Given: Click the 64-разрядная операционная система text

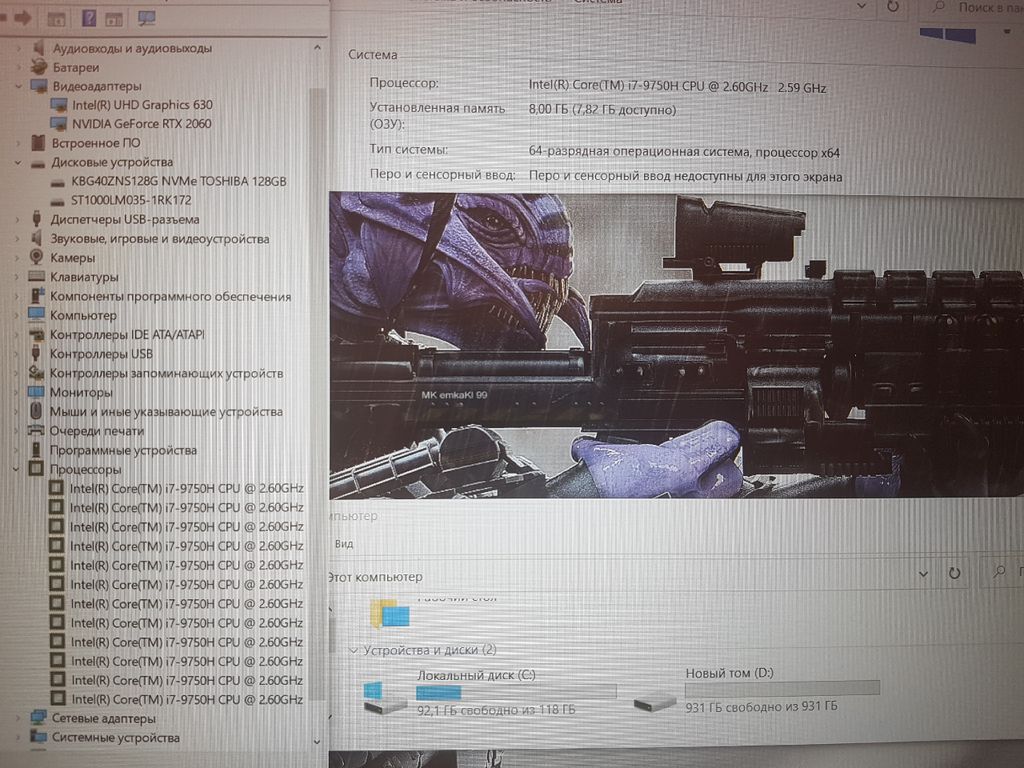Looking at the screenshot, I should [684, 152].
